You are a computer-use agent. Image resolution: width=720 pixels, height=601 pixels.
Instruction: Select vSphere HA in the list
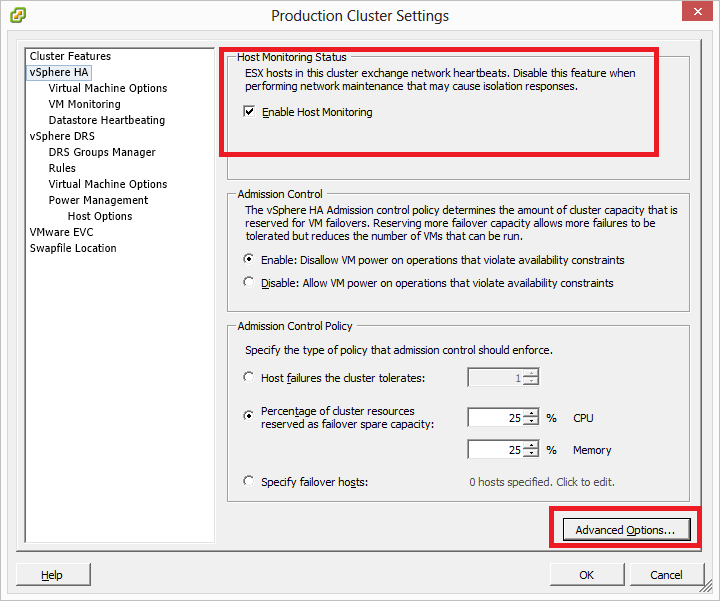pyautogui.click(x=59, y=72)
